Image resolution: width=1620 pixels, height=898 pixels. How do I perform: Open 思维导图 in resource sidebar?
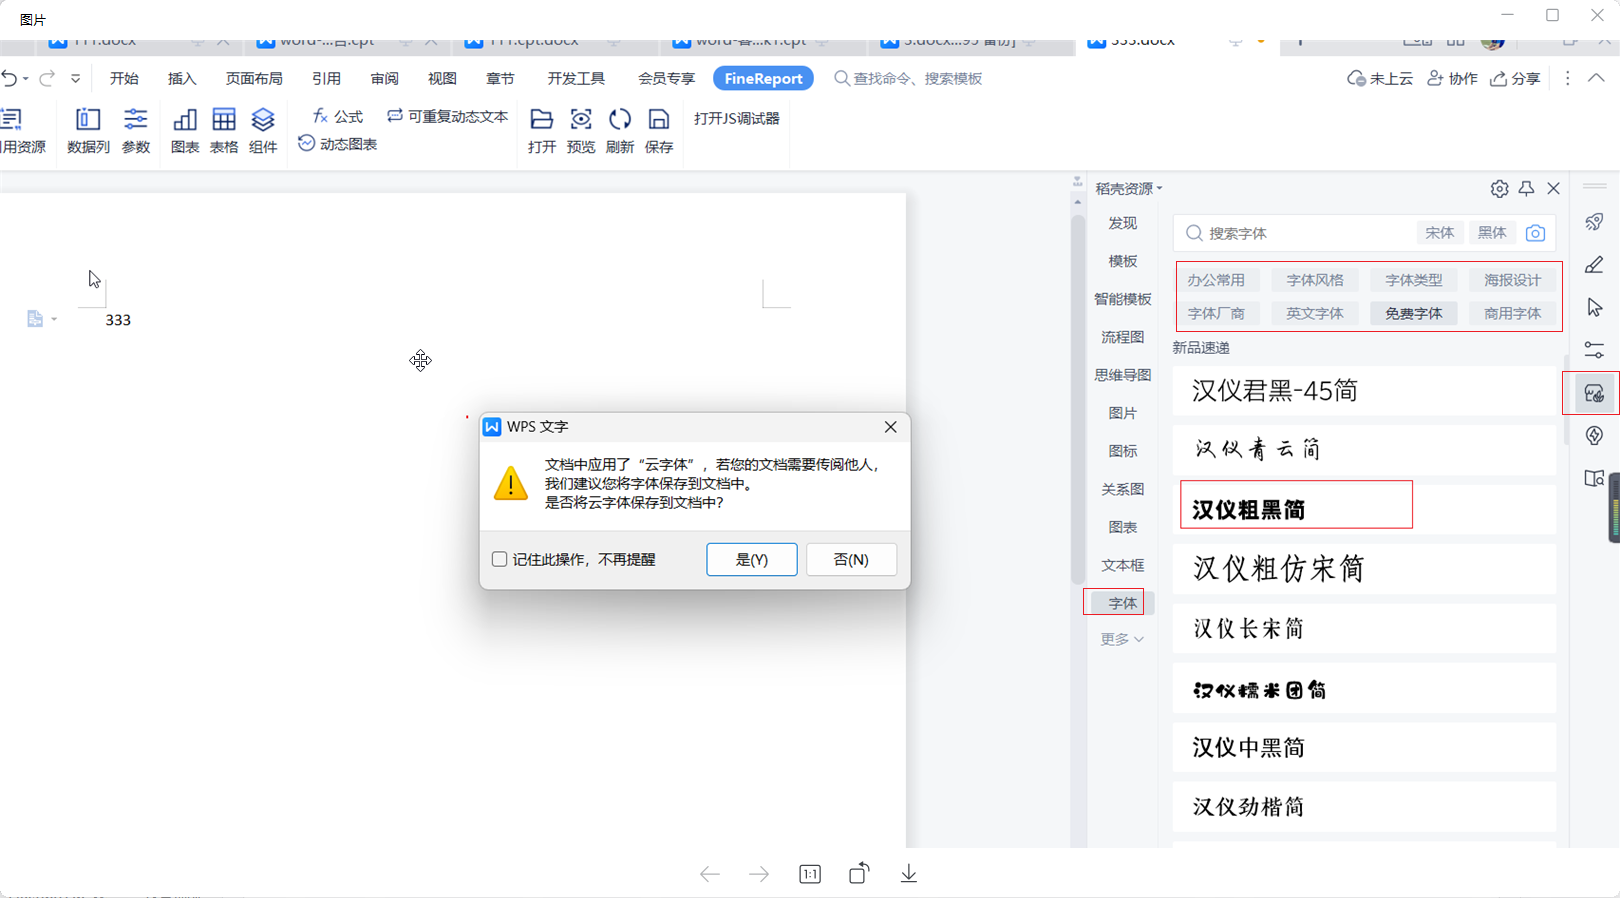[1122, 375]
